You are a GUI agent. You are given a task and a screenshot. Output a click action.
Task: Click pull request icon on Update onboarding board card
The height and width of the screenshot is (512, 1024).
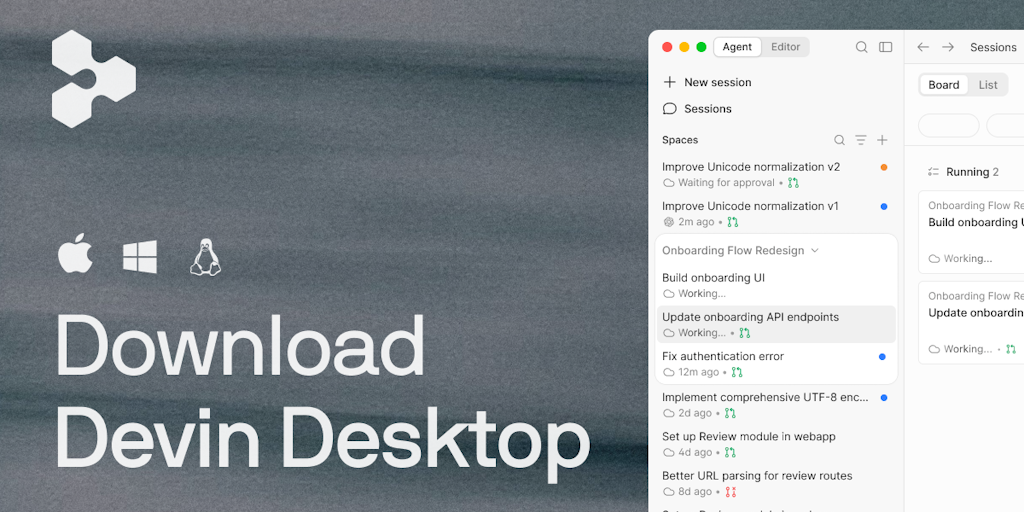coord(1011,349)
